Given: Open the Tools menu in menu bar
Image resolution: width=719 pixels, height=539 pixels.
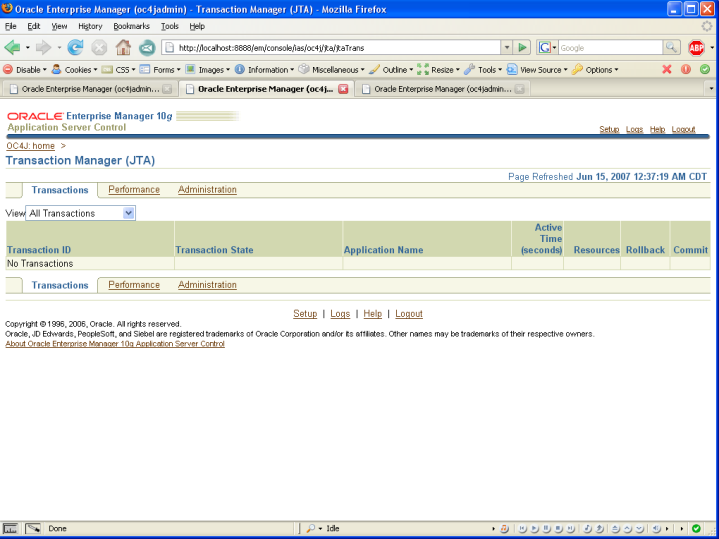Looking at the screenshot, I should click(170, 26).
